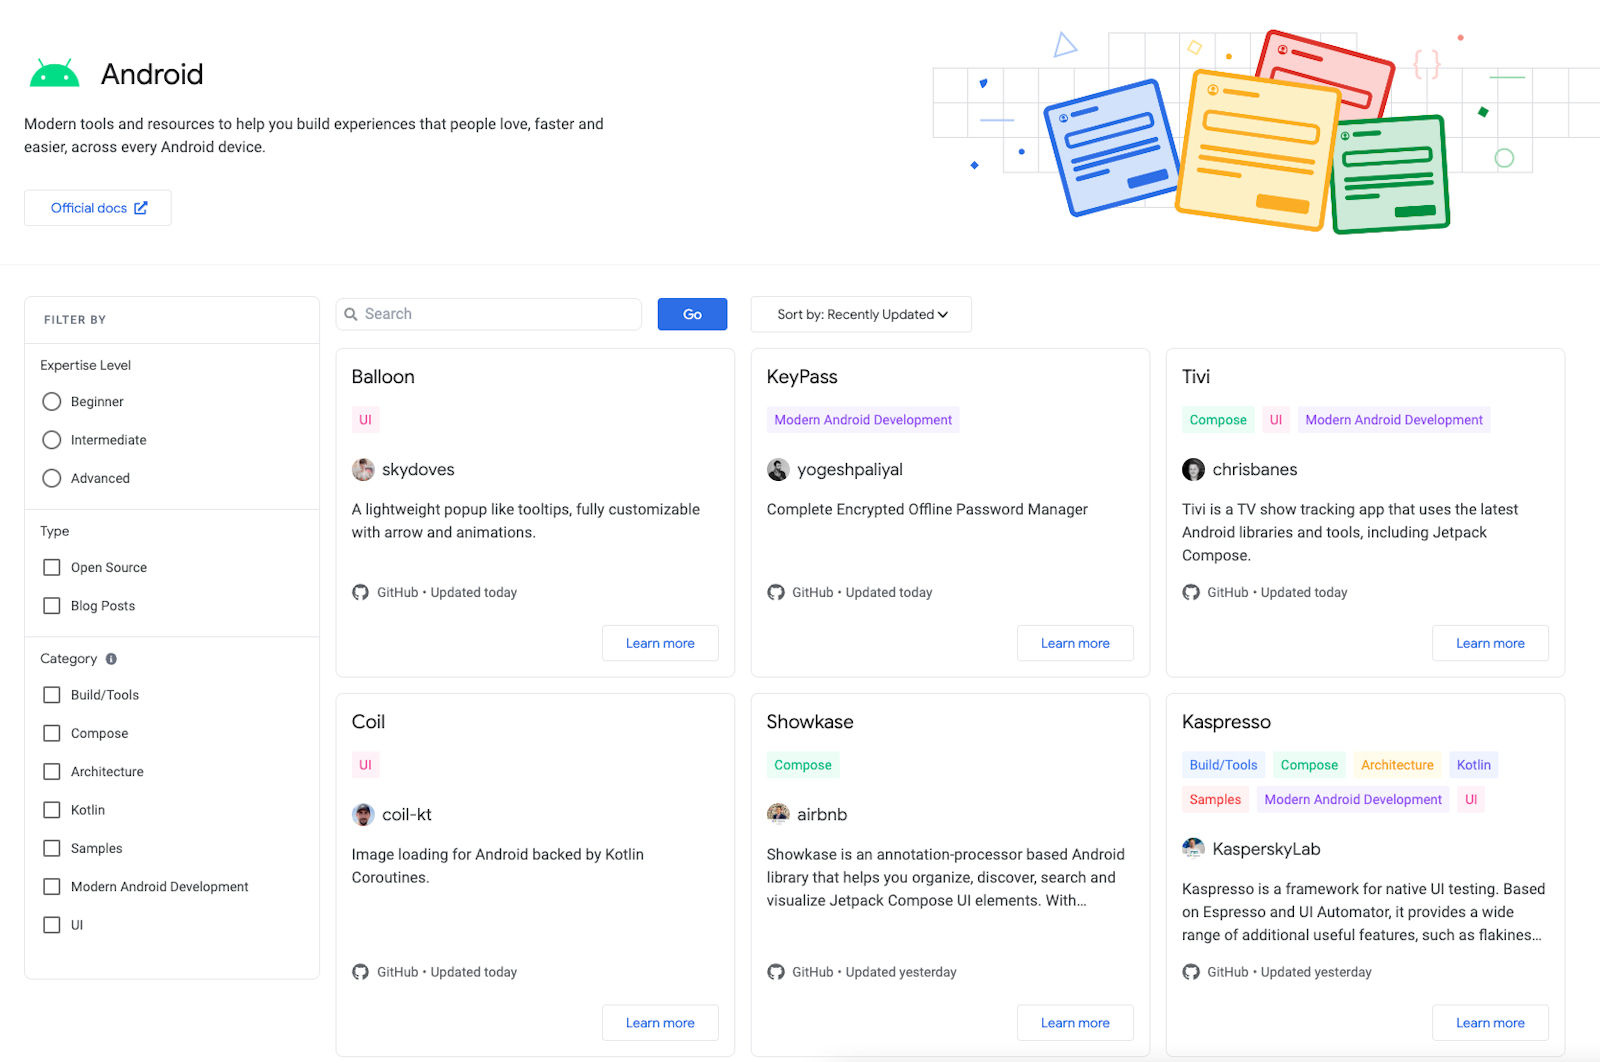The height and width of the screenshot is (1062, 1600).
Task: Click the GitHub icon on the KeyPass card
Action: (775, 593)
